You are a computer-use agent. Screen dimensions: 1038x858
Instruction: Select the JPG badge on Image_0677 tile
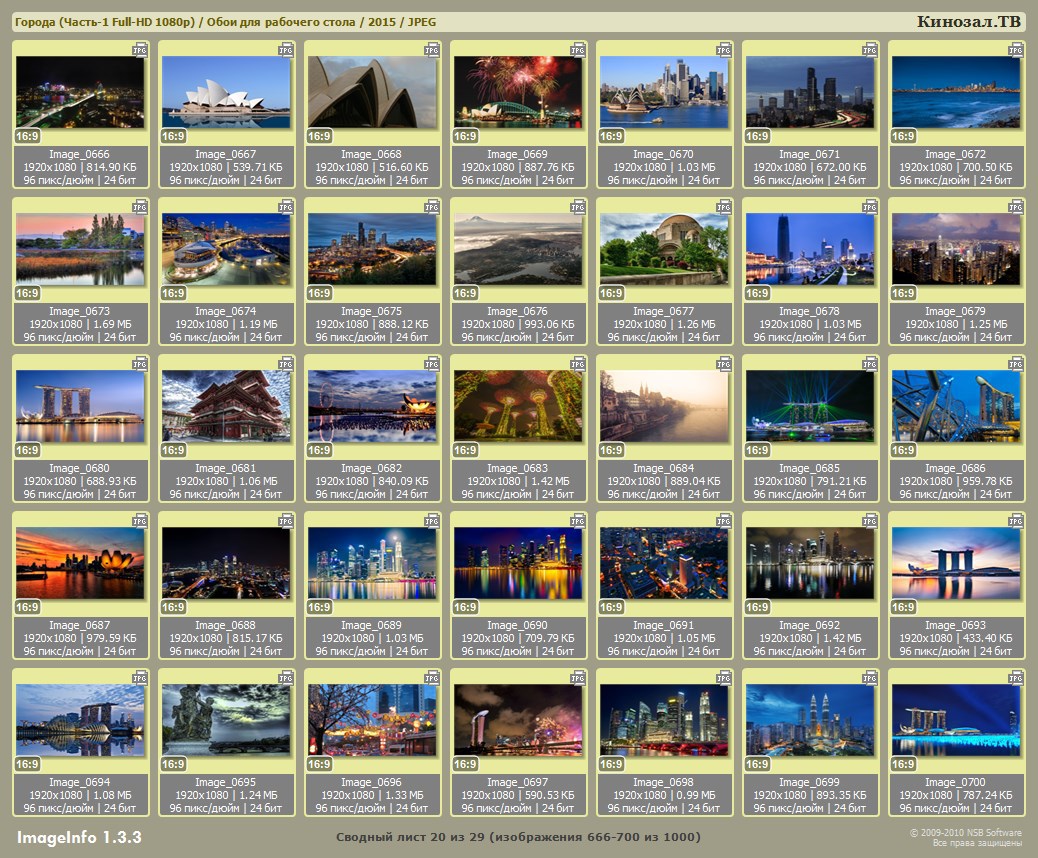(x=724, y=206)
